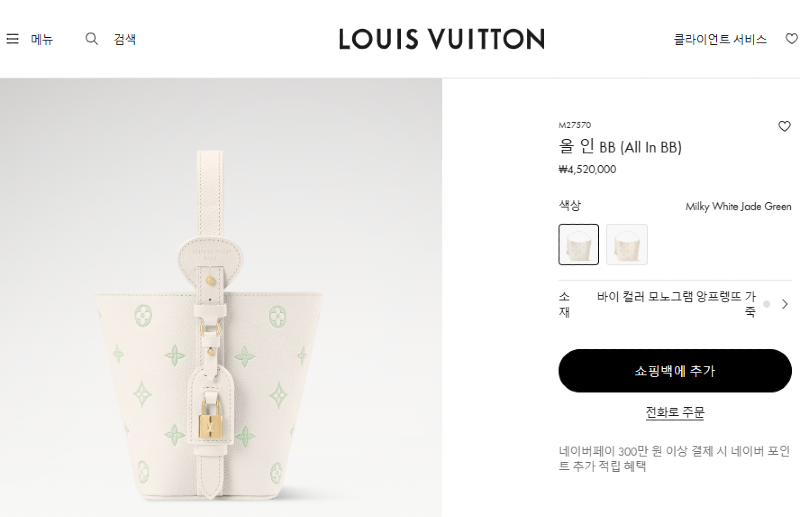
Task: Click the 소재 material label
Action: pos(564,304)
